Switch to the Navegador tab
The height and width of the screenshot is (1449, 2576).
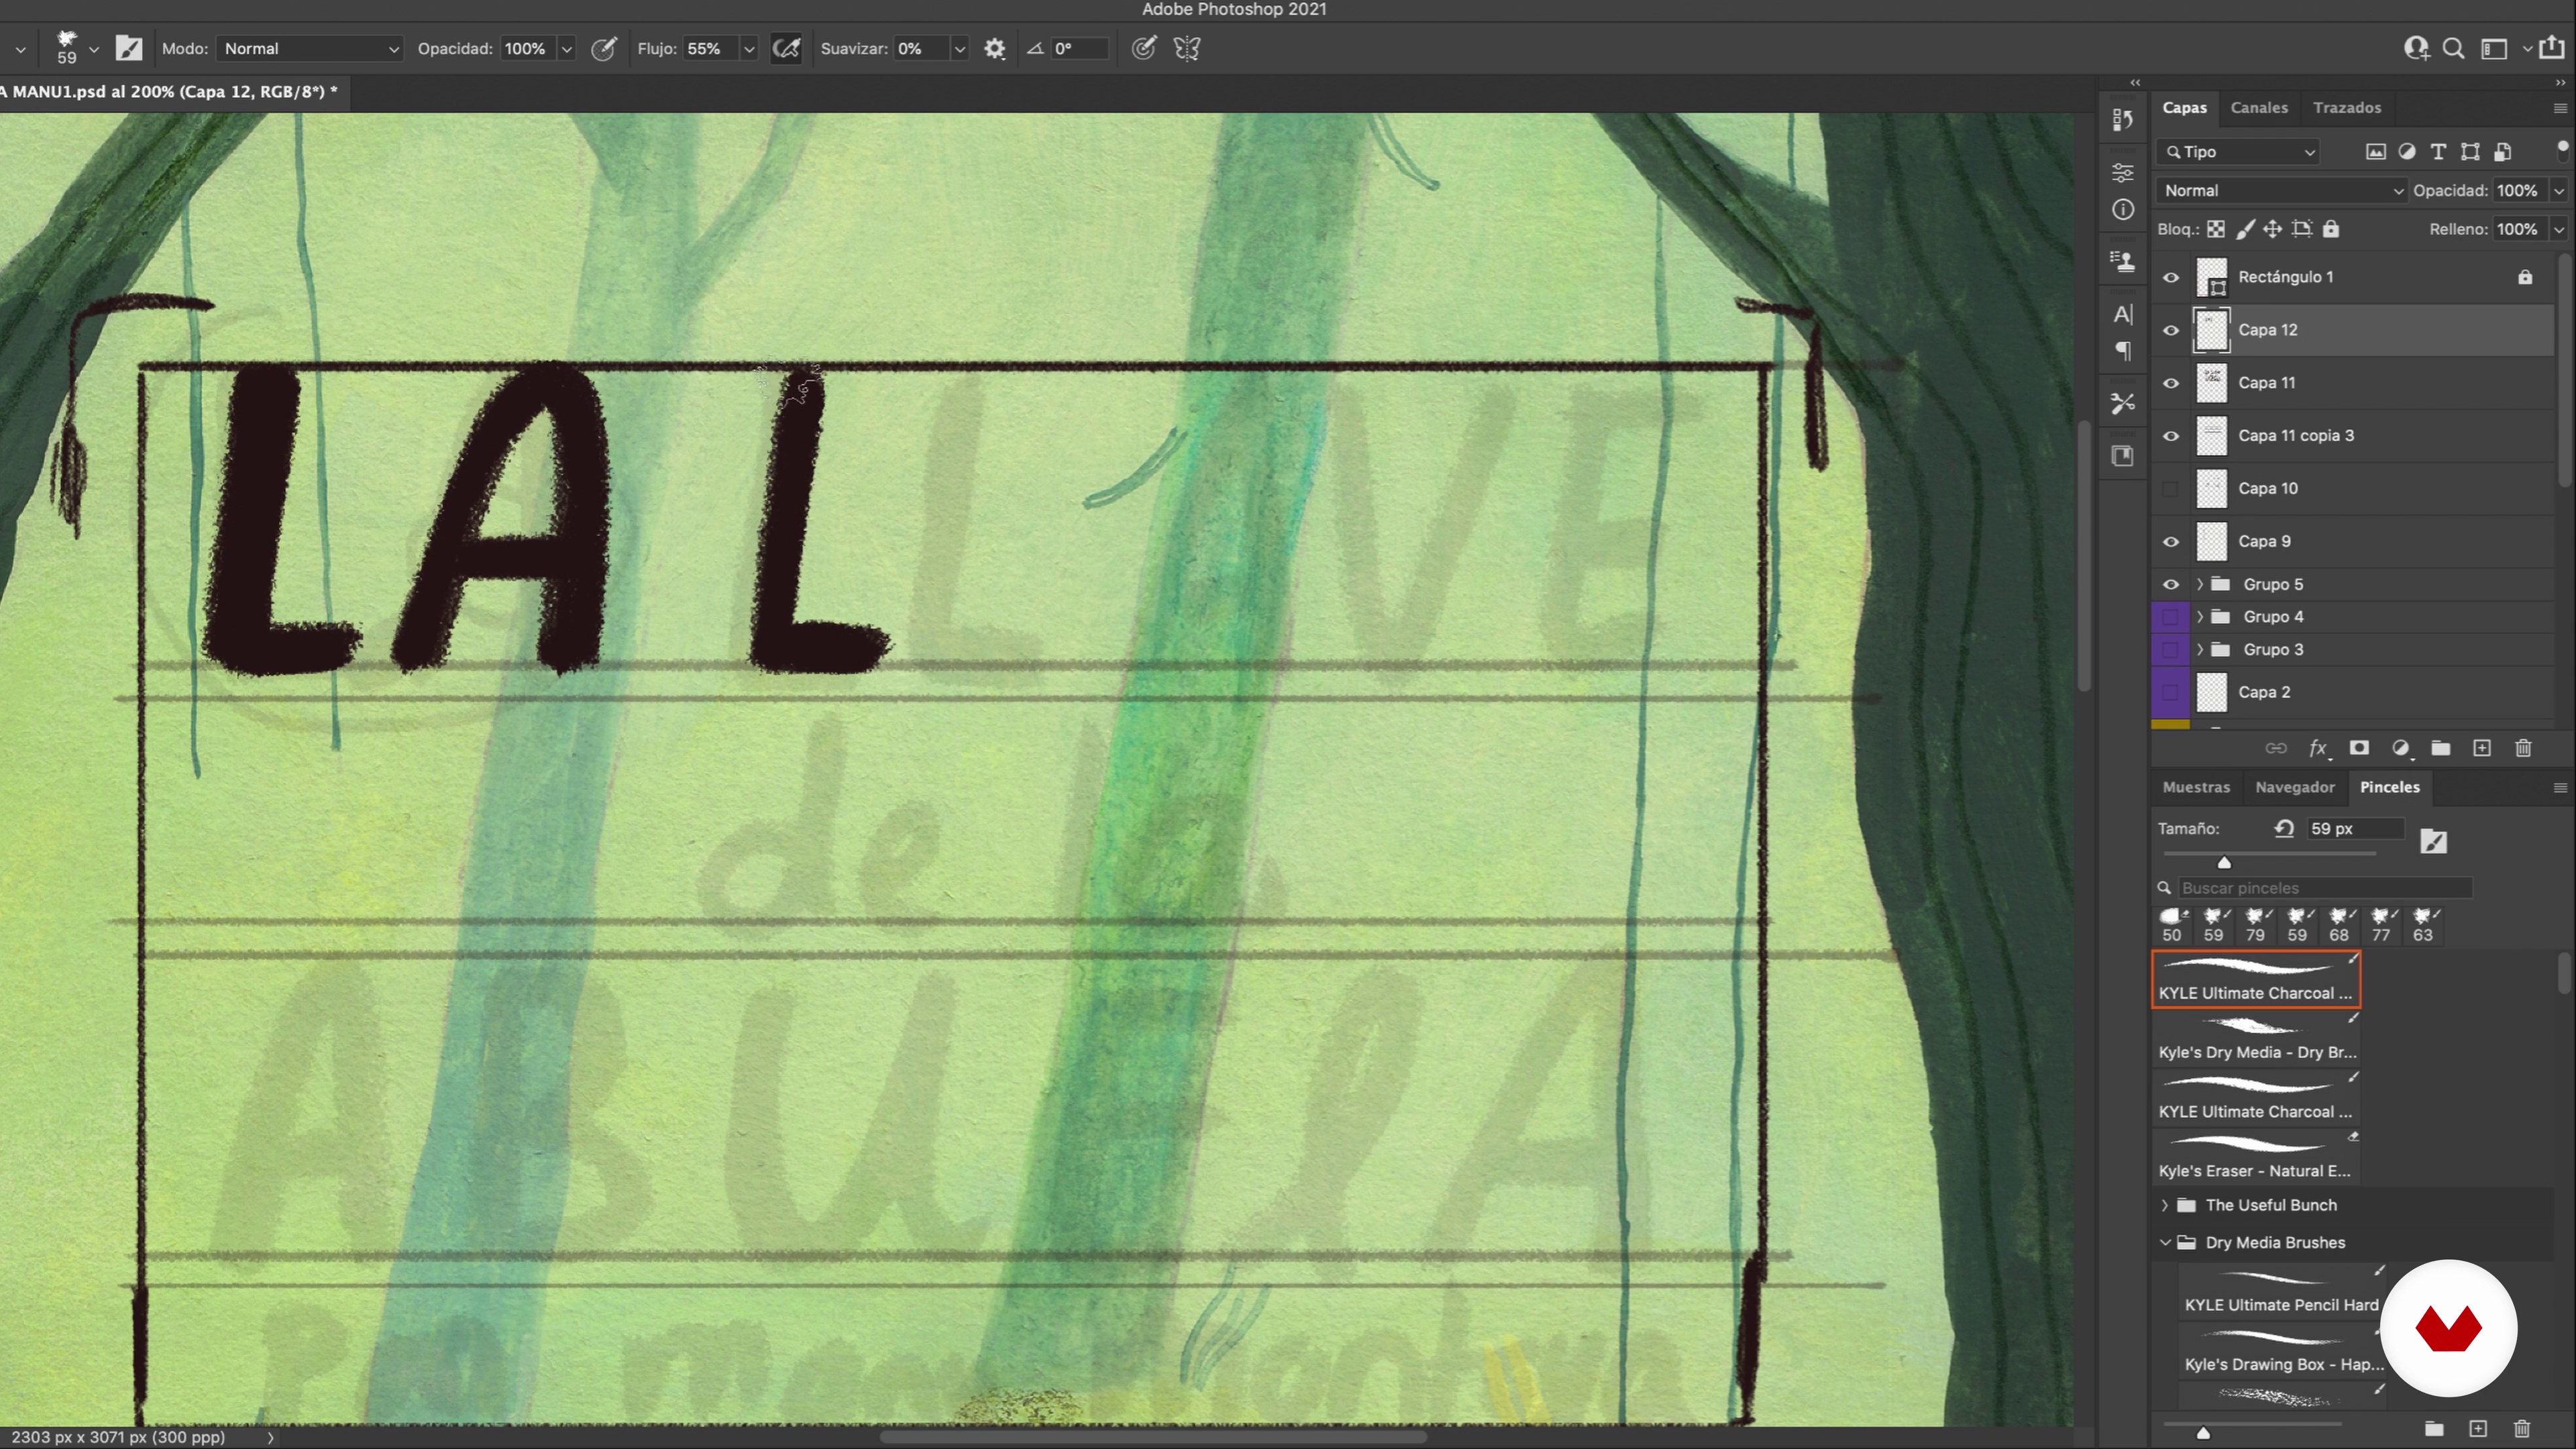coord(2294,787)
